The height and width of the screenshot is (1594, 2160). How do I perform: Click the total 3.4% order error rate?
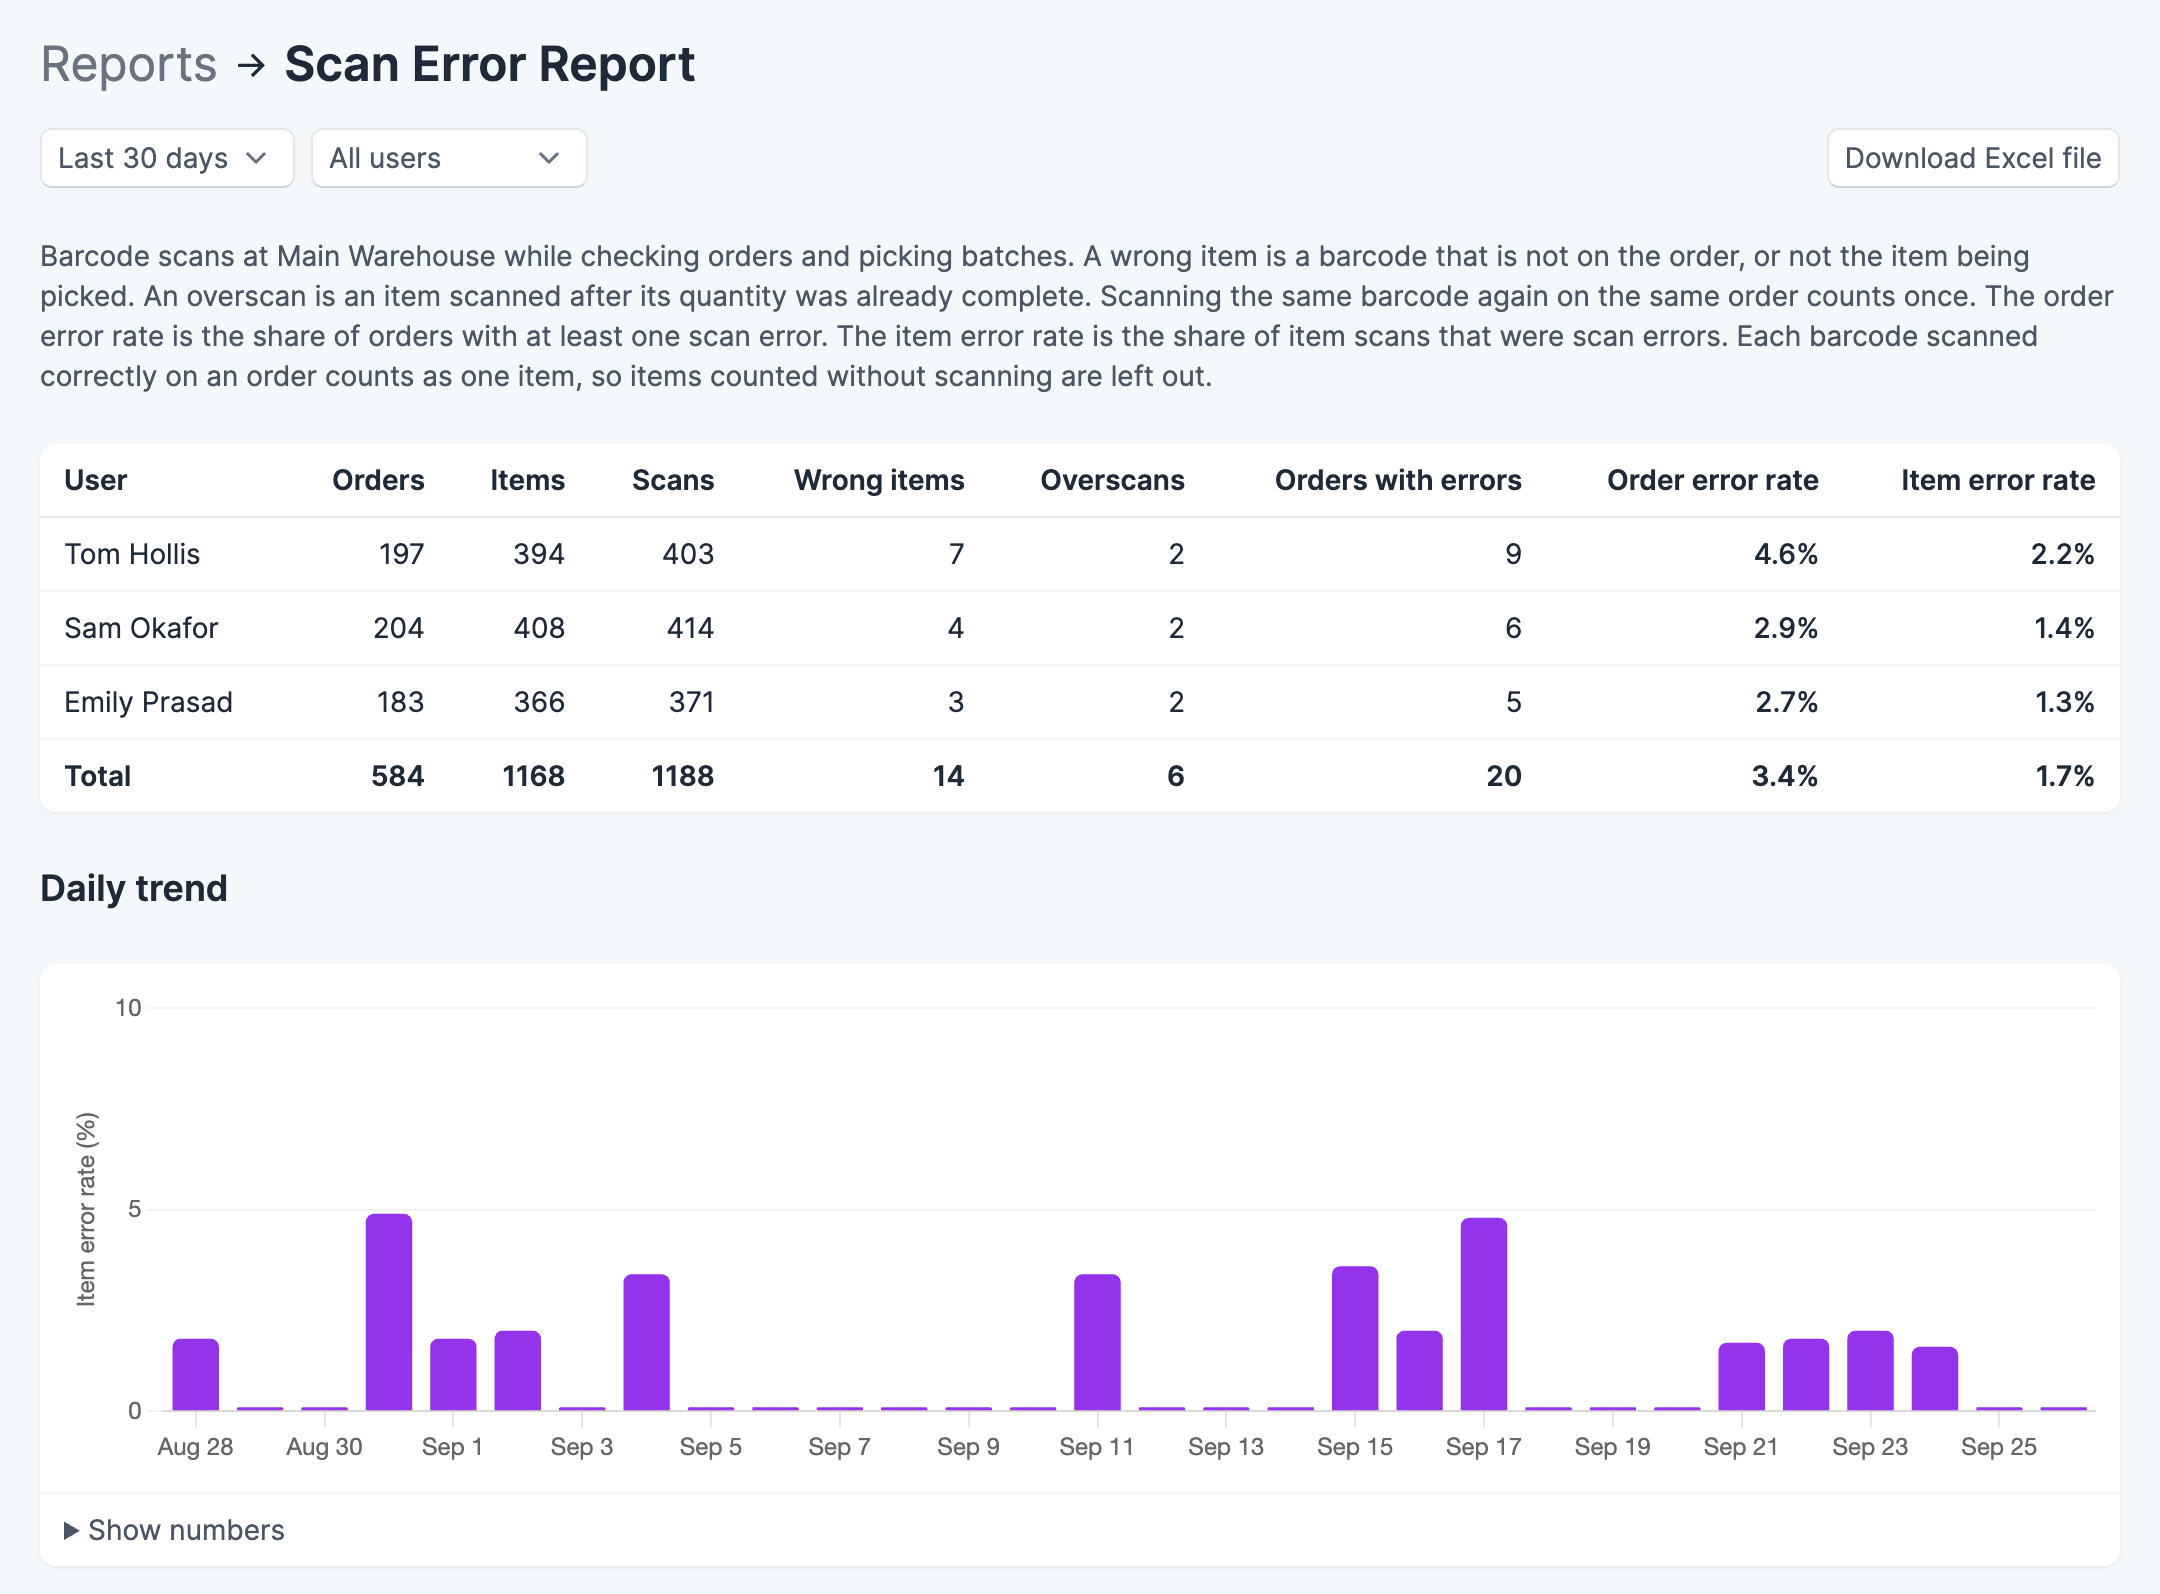[1785, 776]
